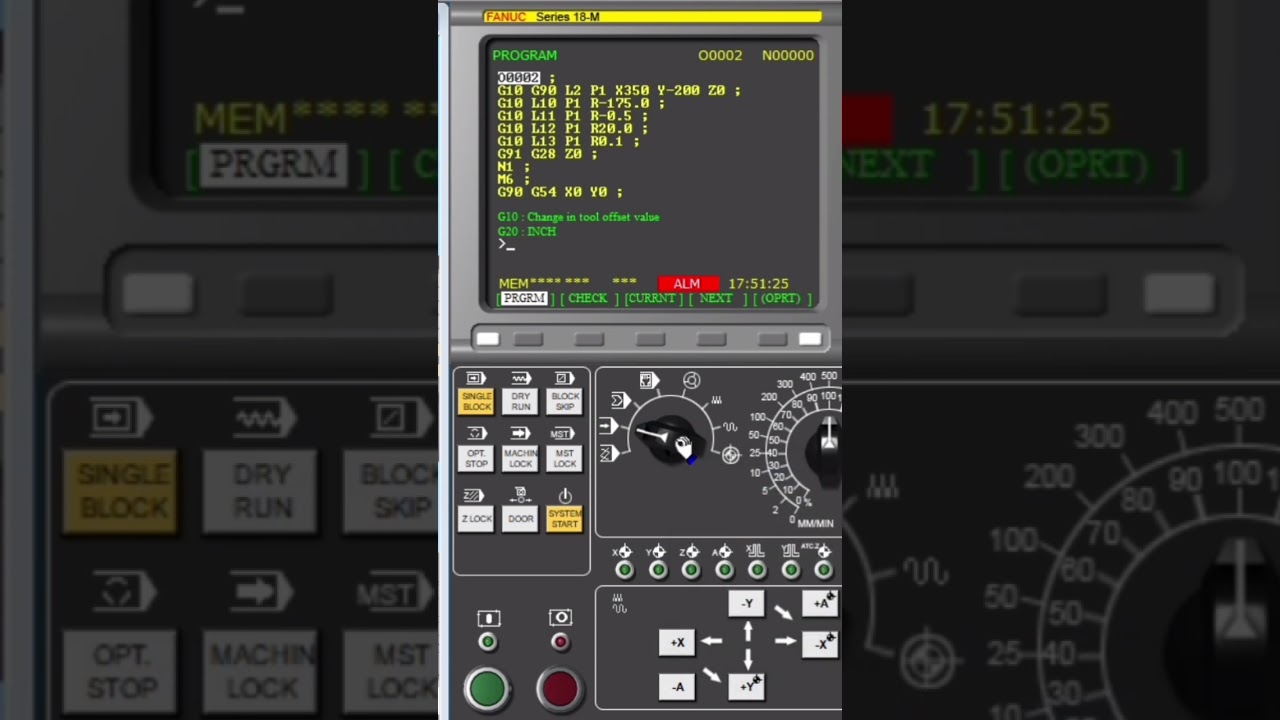Toggle the OPT. STOP button
The image size is (1280, 720).
(x=476, y=459)
